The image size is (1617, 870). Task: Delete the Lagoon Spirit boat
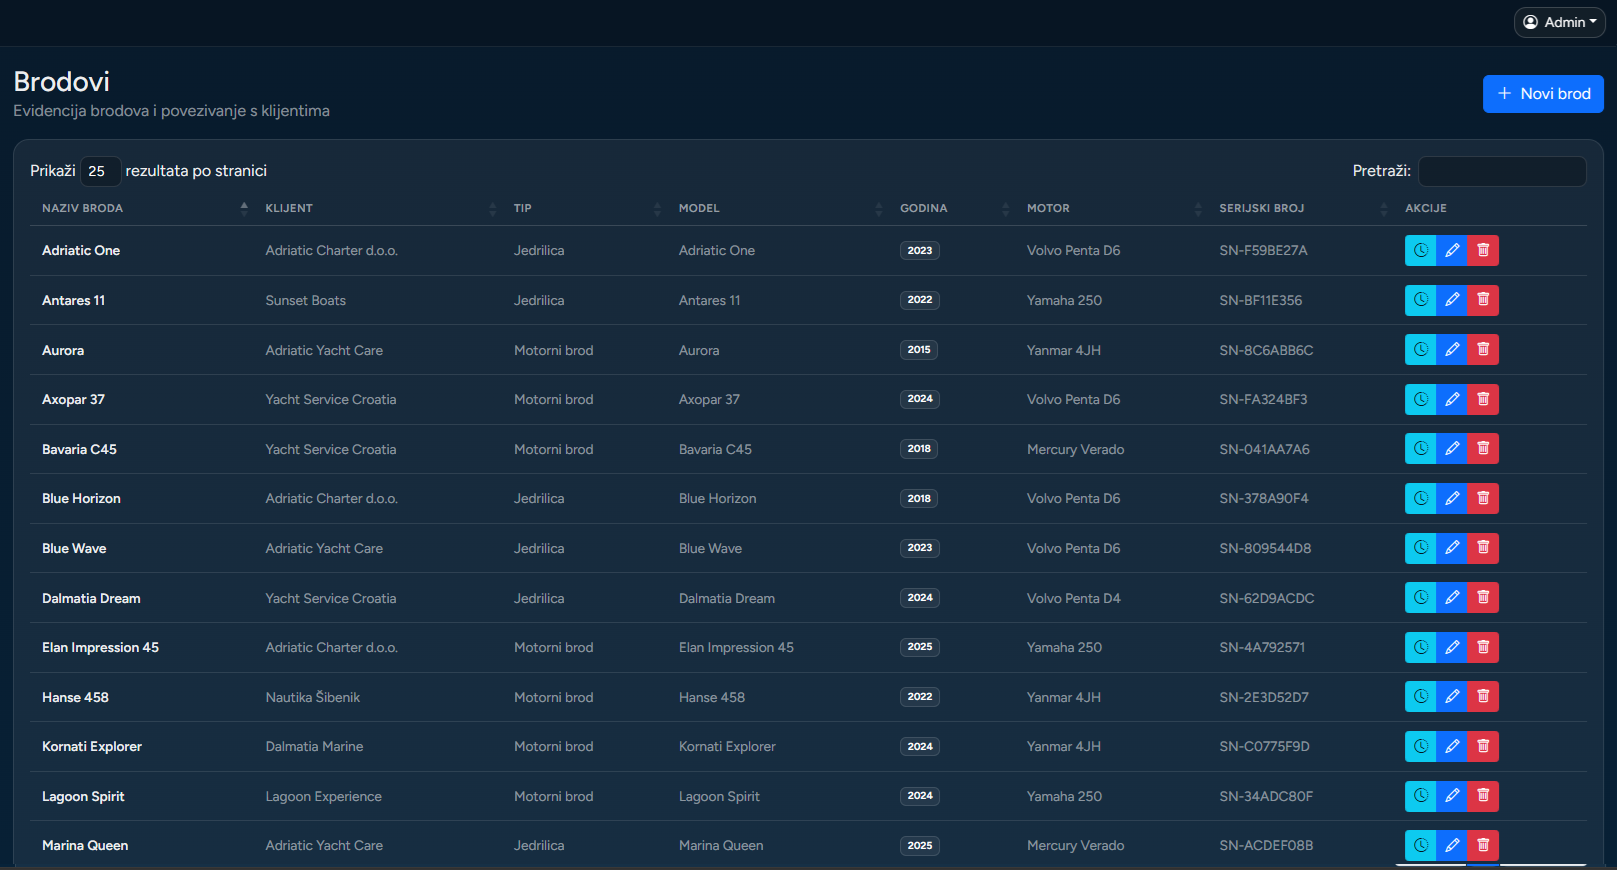(x=1483, y=796)
